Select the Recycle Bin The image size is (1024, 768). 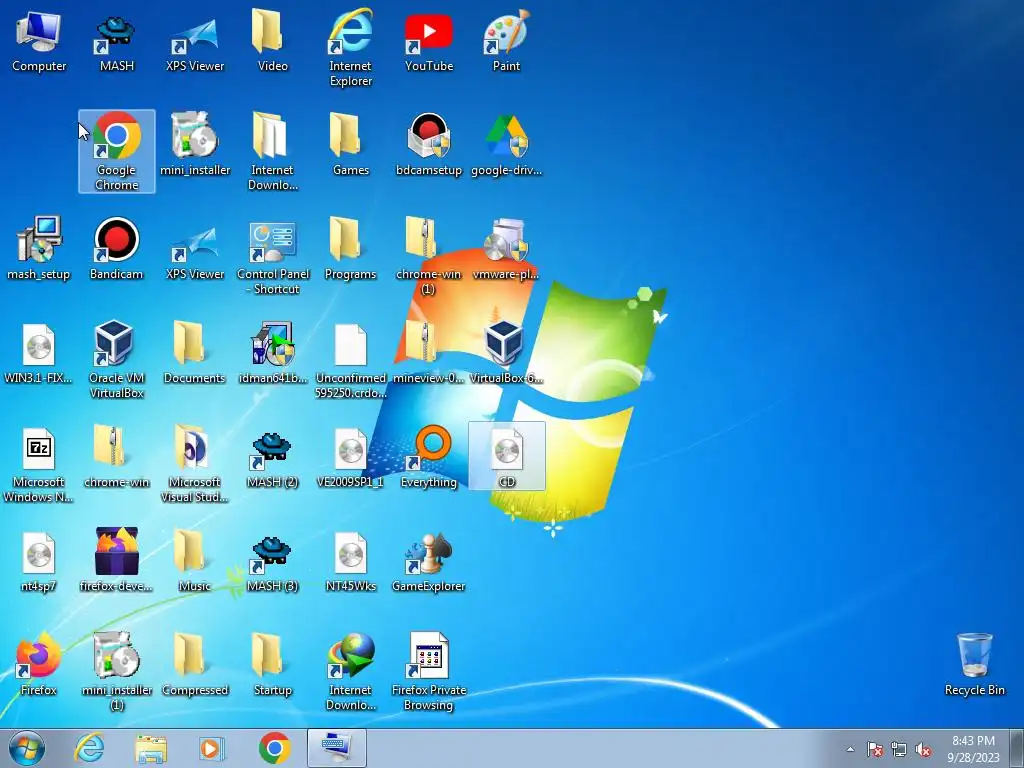(974, 665)
